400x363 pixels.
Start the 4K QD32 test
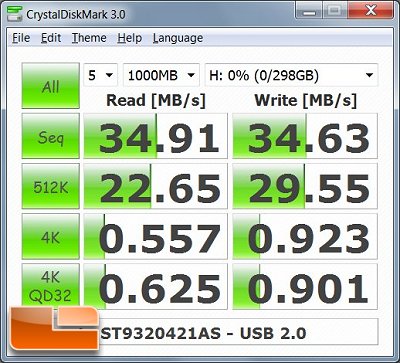pyautogui.click(x=51, y=286)
